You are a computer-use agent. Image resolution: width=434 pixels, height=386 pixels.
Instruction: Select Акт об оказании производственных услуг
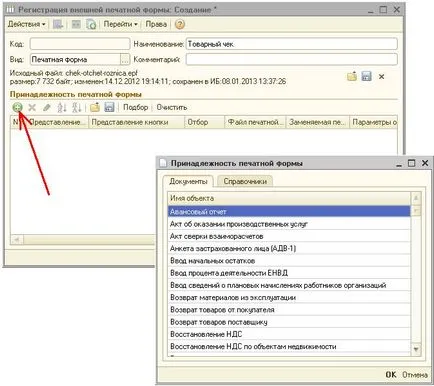[x=289, y=224]
